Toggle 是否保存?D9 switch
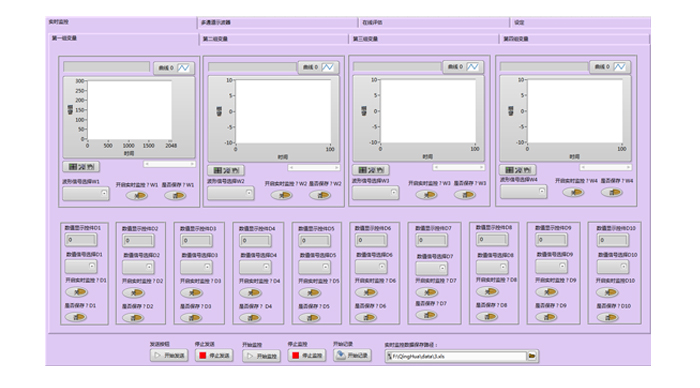 pyautogui.click(x=546, y=317)
